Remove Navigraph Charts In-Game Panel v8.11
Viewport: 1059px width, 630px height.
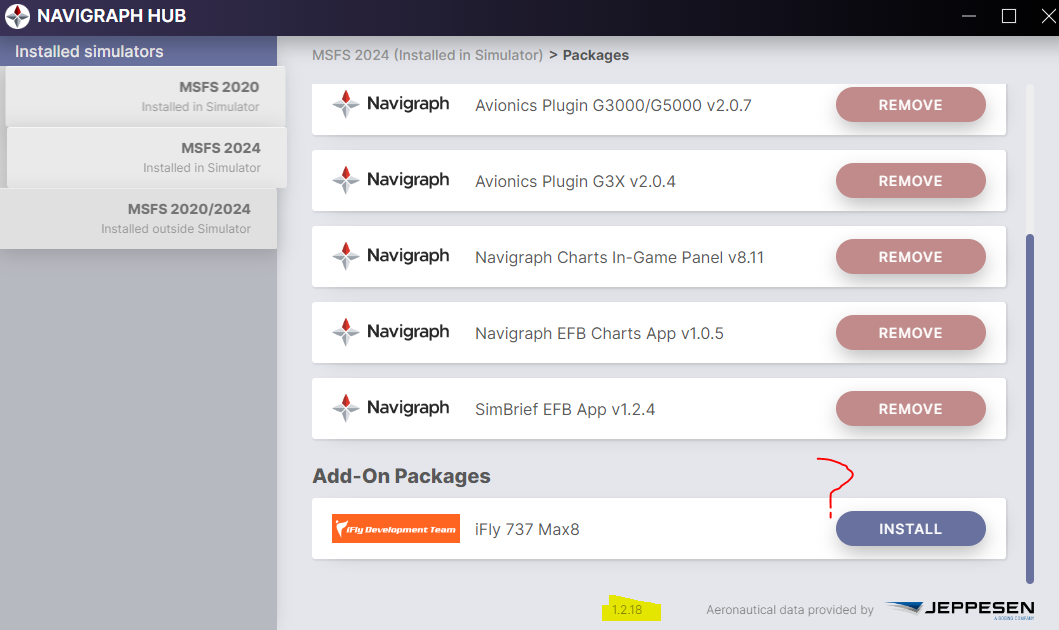pos(910,257)
